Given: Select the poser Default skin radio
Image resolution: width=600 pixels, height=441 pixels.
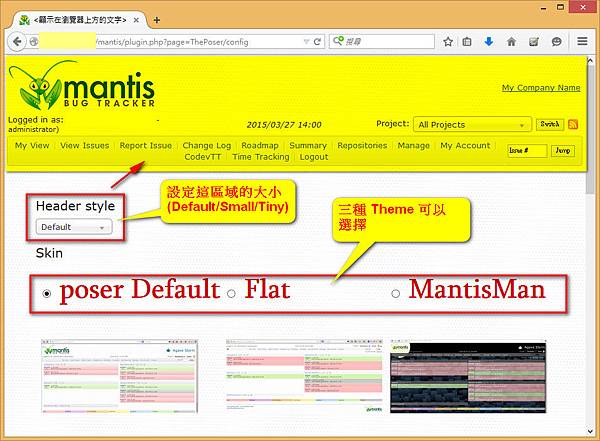Looking at the screenshot, I should (46, 294).
